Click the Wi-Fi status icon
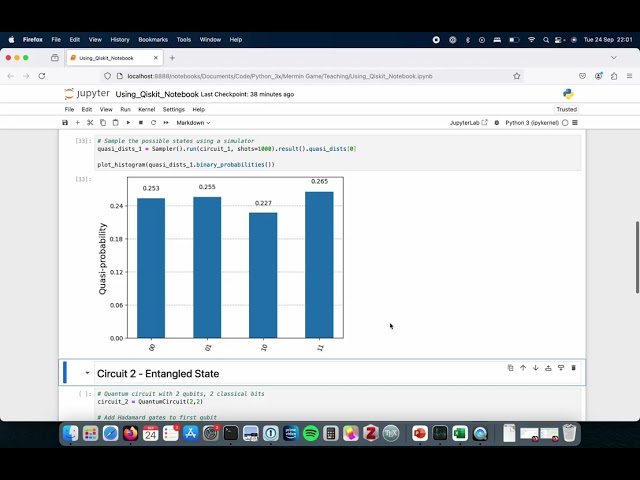 point(531,40)
